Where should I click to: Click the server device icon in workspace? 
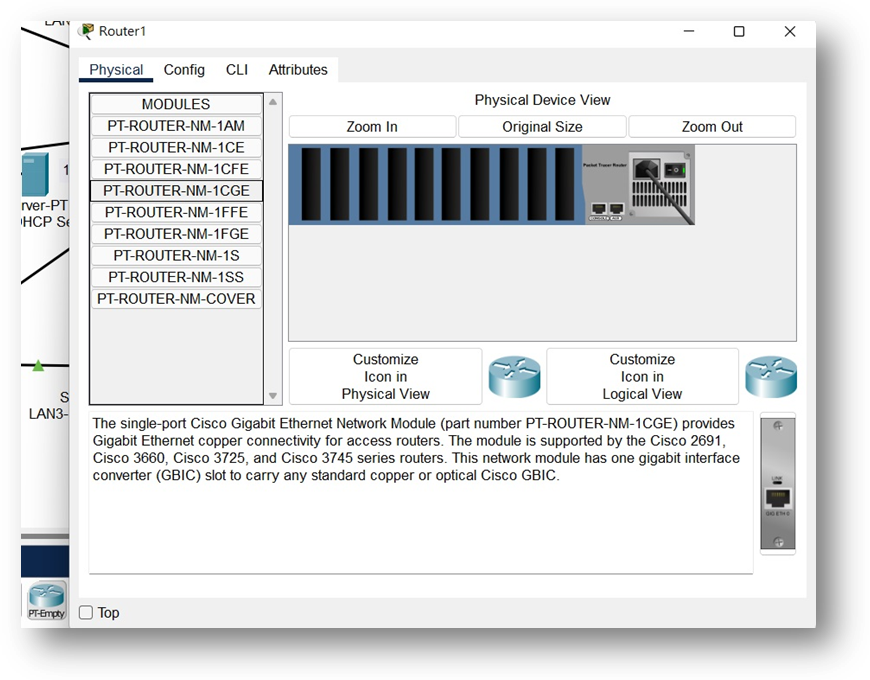pyautogui.click(x=32, y=176)
